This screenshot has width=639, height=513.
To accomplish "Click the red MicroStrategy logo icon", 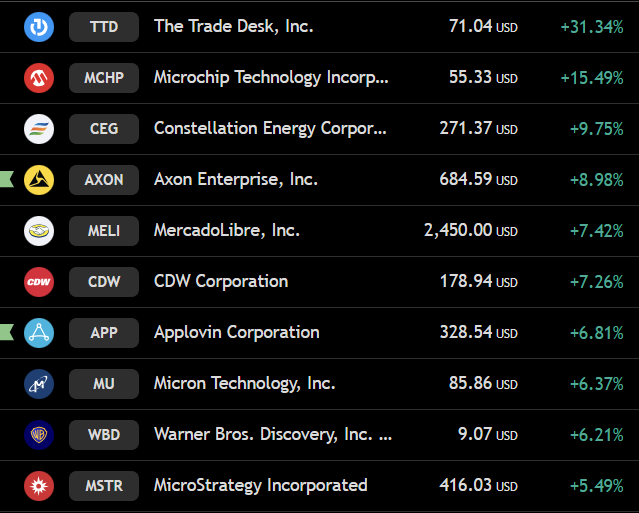I will click(39, 486).
